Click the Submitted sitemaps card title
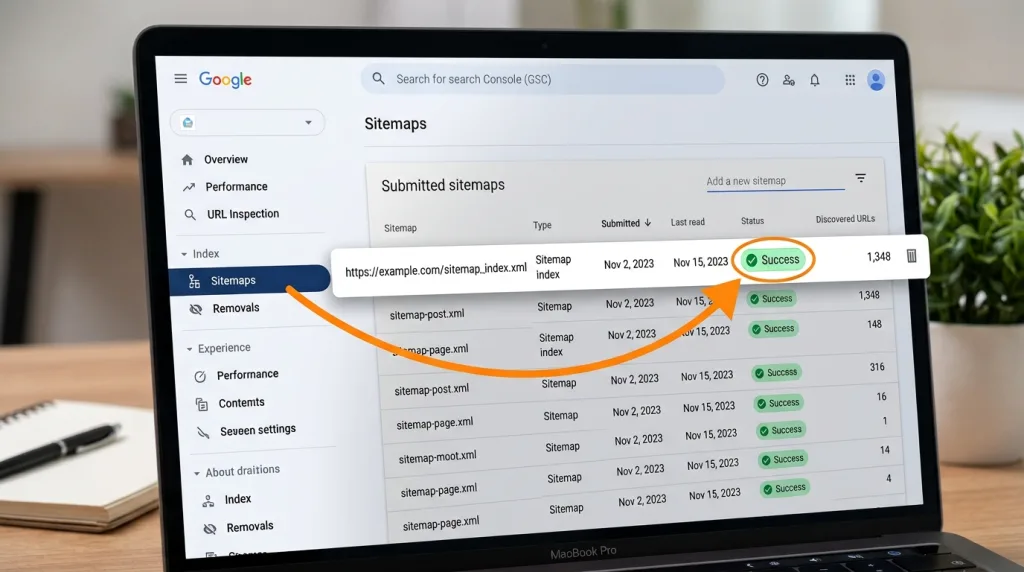Image resolution: width=1024 pixels, height=572 pixels. coord(443,185)
